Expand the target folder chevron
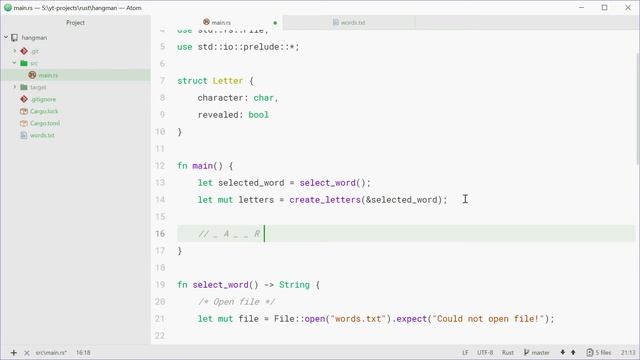 (15, 87)
